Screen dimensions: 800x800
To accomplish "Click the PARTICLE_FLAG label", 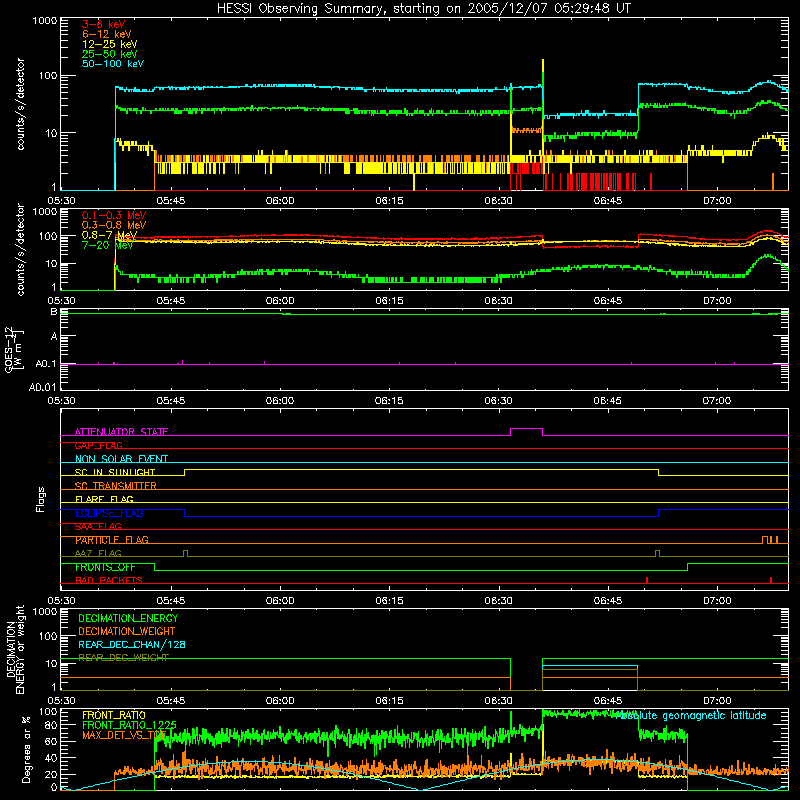I will [x=112, y=540].
